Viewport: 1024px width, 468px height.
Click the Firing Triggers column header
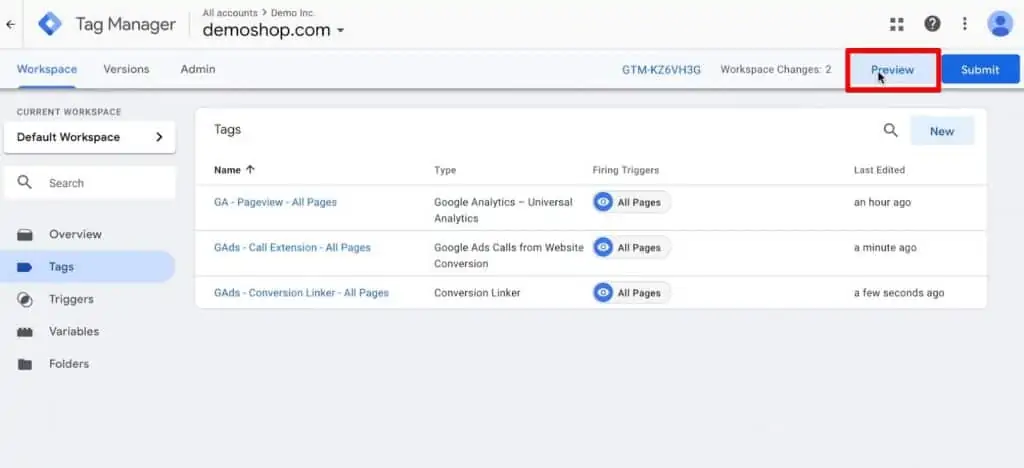coord(626,170)
